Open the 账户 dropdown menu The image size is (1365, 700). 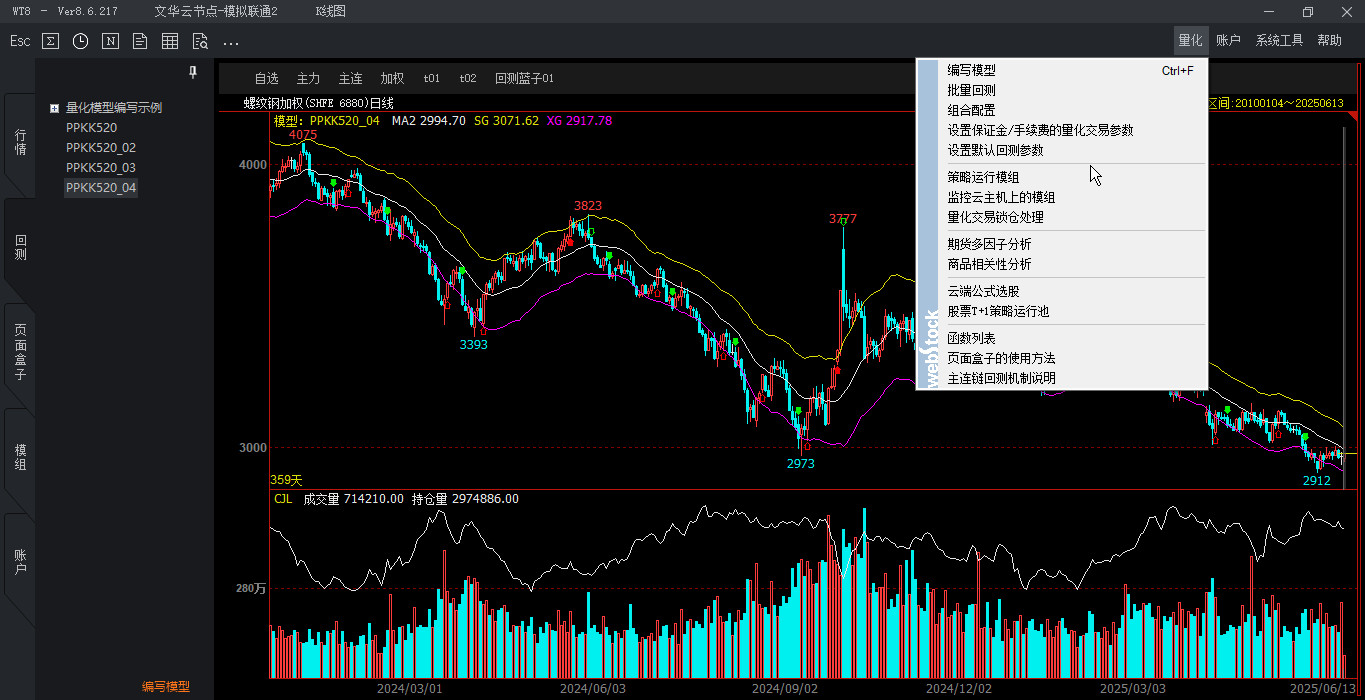pyautogui.click(x=1228, y=41)
